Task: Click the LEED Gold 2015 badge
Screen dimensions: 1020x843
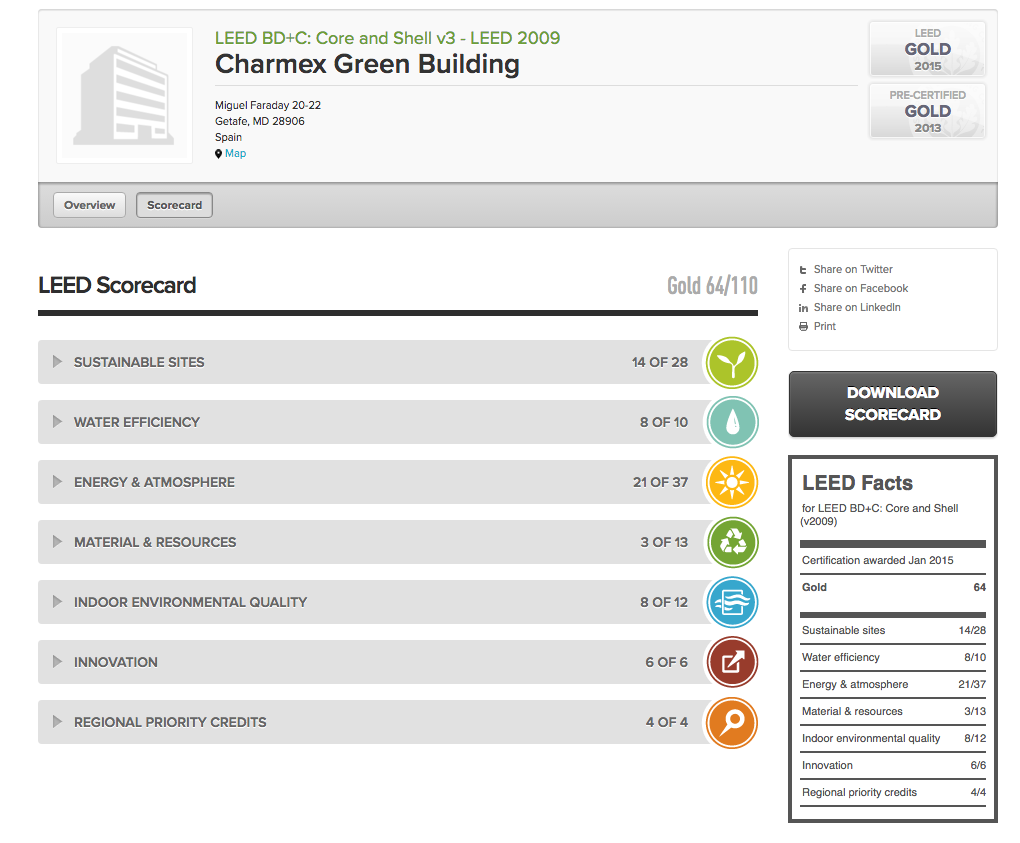Action: [x=927, y=49]
